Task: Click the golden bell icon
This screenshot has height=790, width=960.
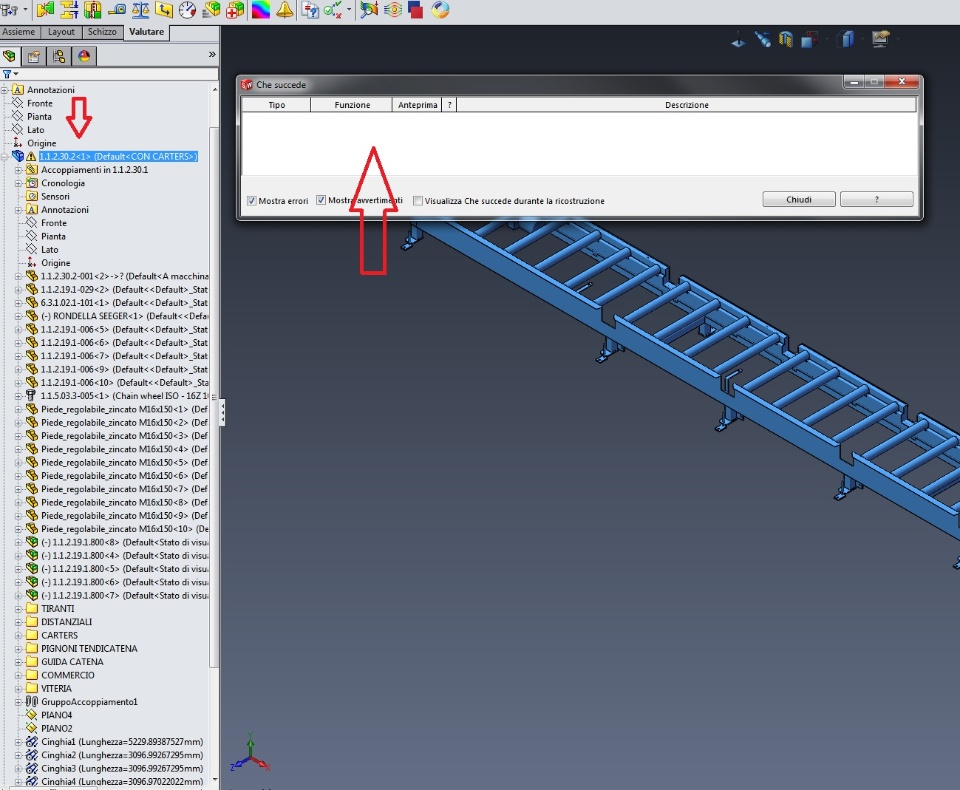Action: tap(284, 9)
